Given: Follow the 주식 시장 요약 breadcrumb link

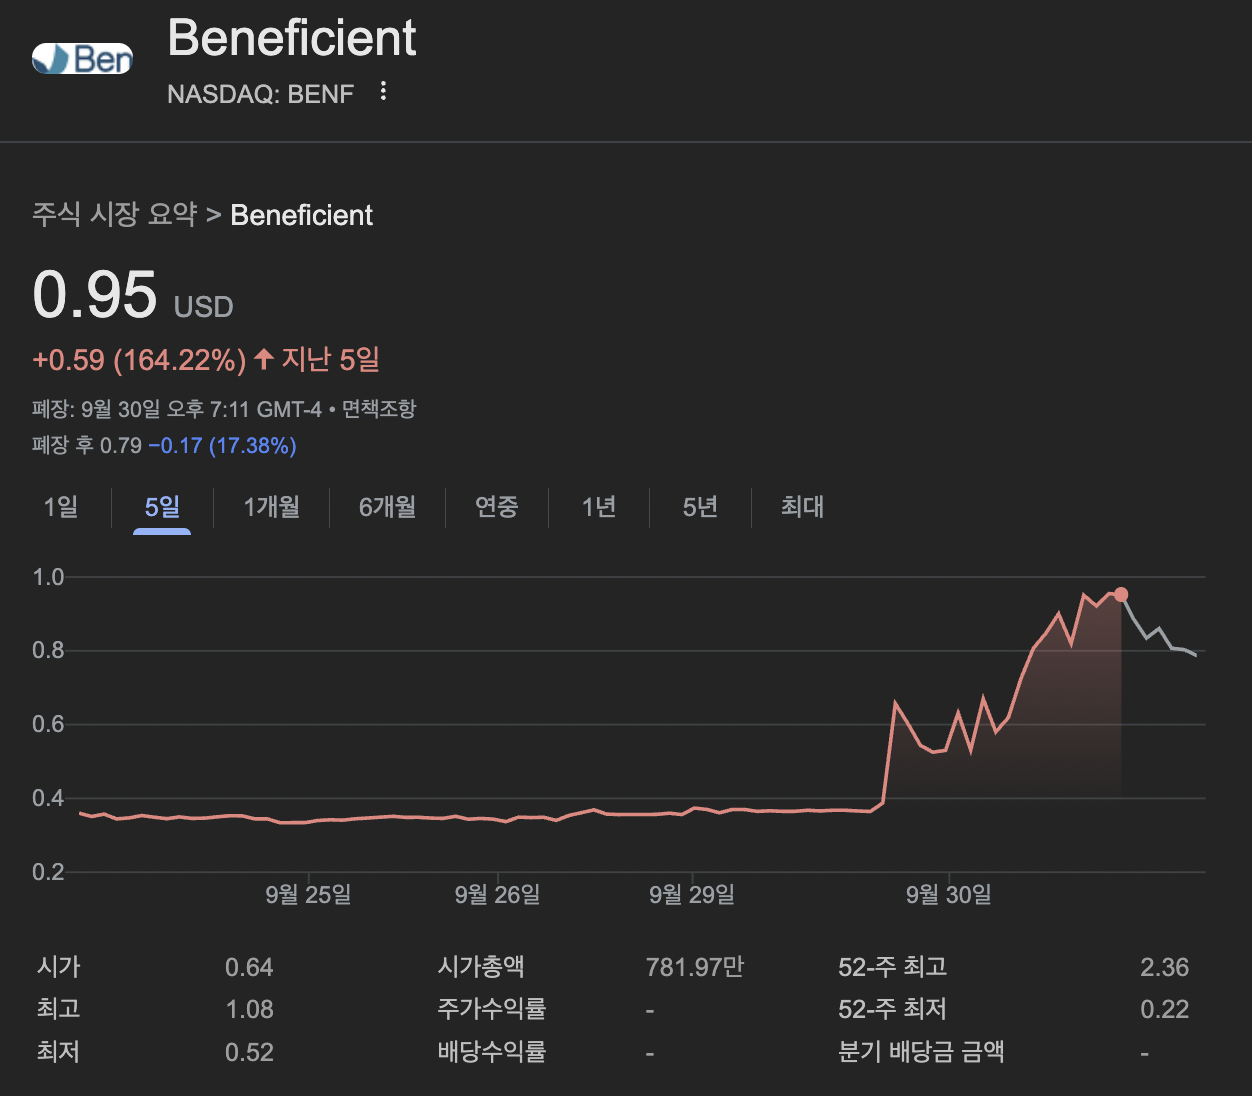Looking at the screenshot, I should 115,214.
